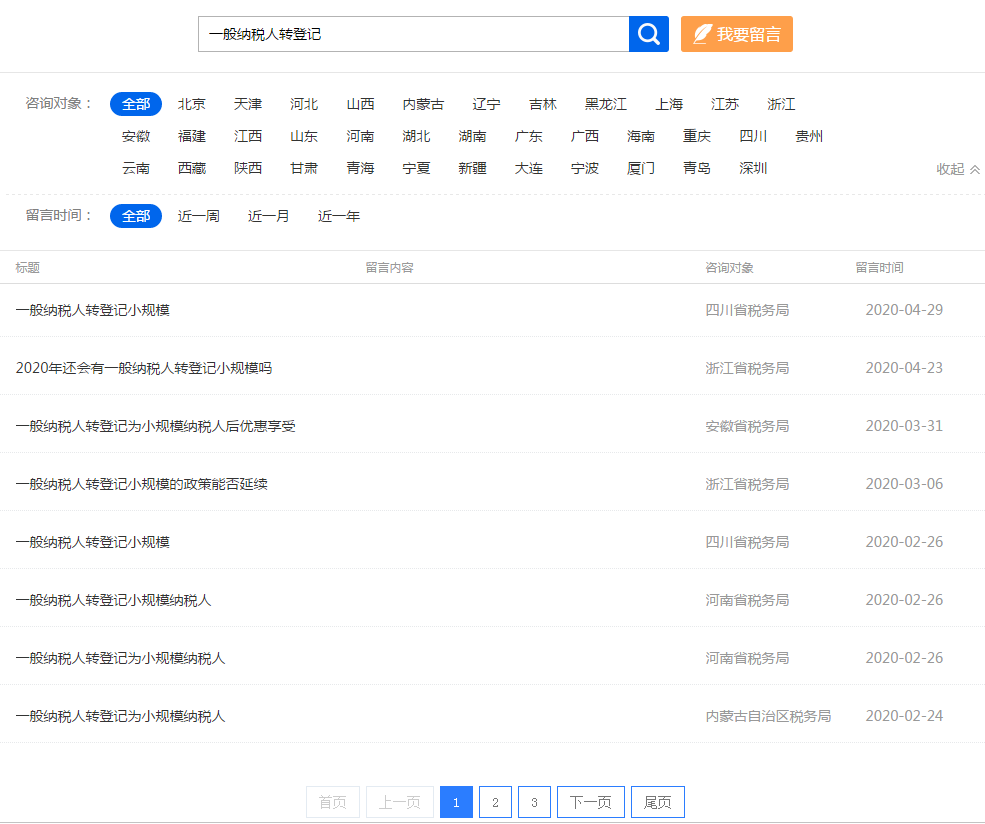Click current page 1 button
The width and height of the screenshot is (985, 824).
pos(456,802)
